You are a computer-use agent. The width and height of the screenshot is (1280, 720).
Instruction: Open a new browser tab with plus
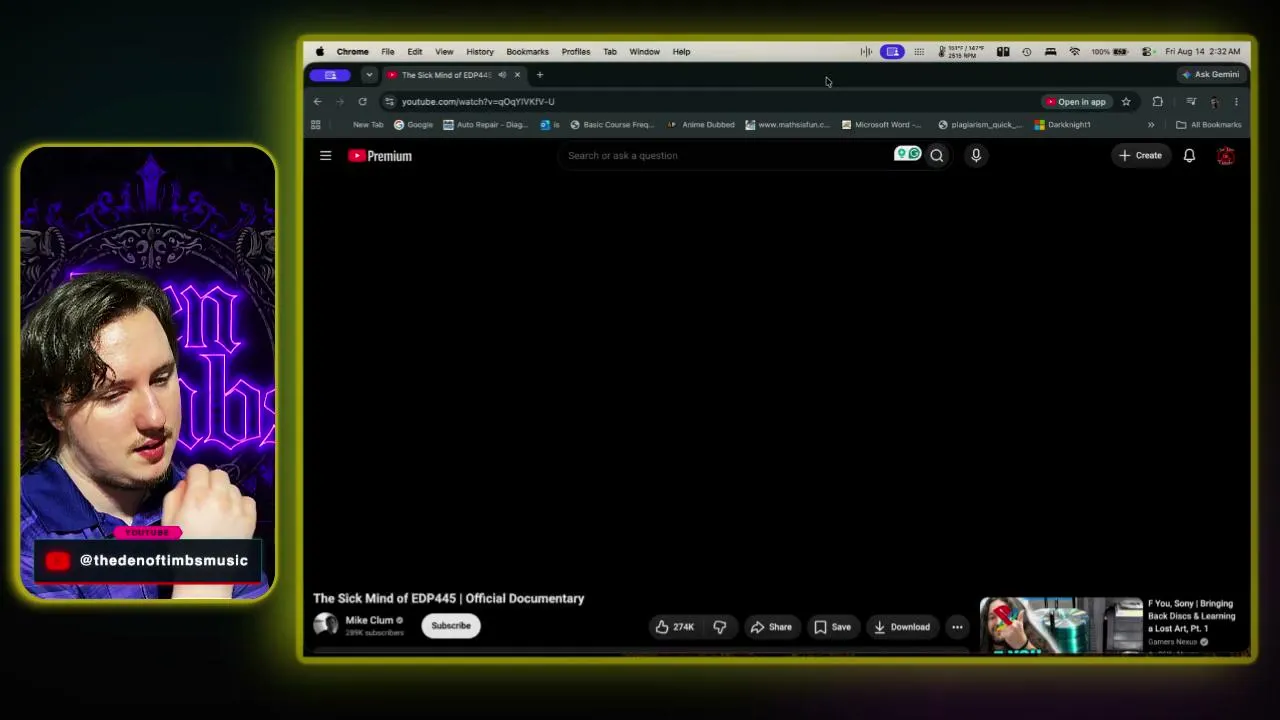[540, 75]
